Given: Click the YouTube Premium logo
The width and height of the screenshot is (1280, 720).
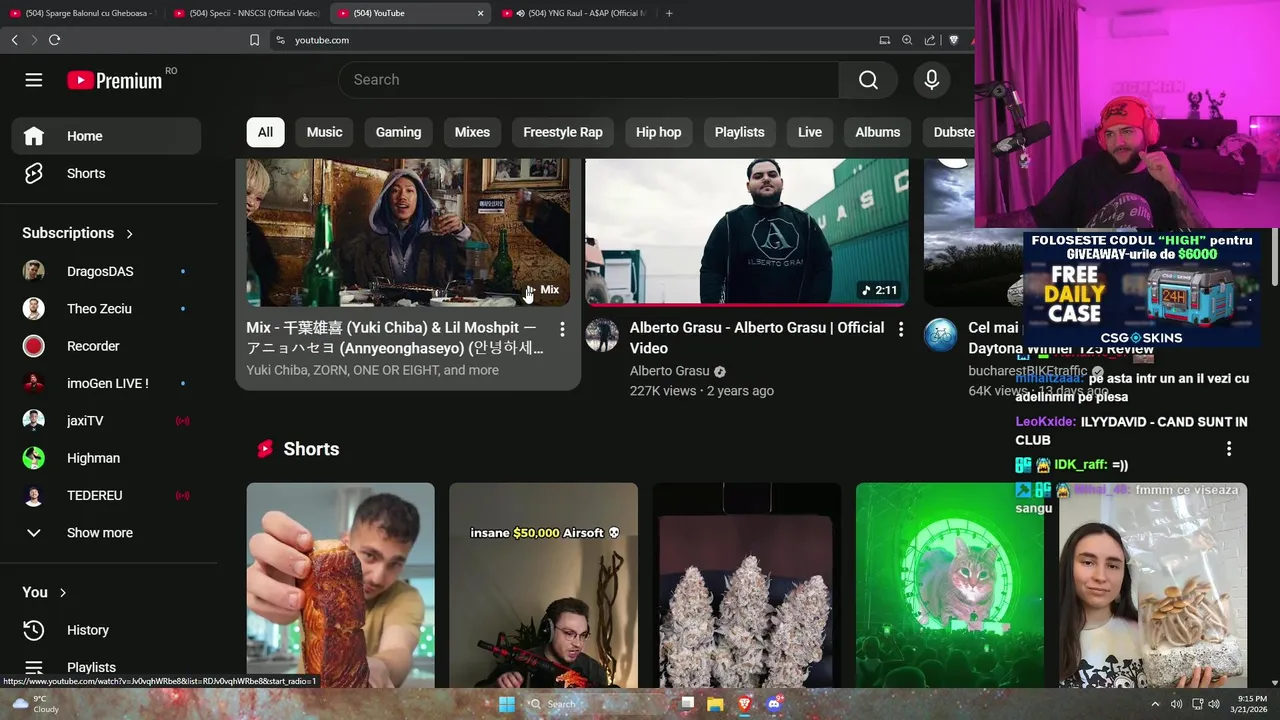Looking at the screenshot, I should point(115,80).
